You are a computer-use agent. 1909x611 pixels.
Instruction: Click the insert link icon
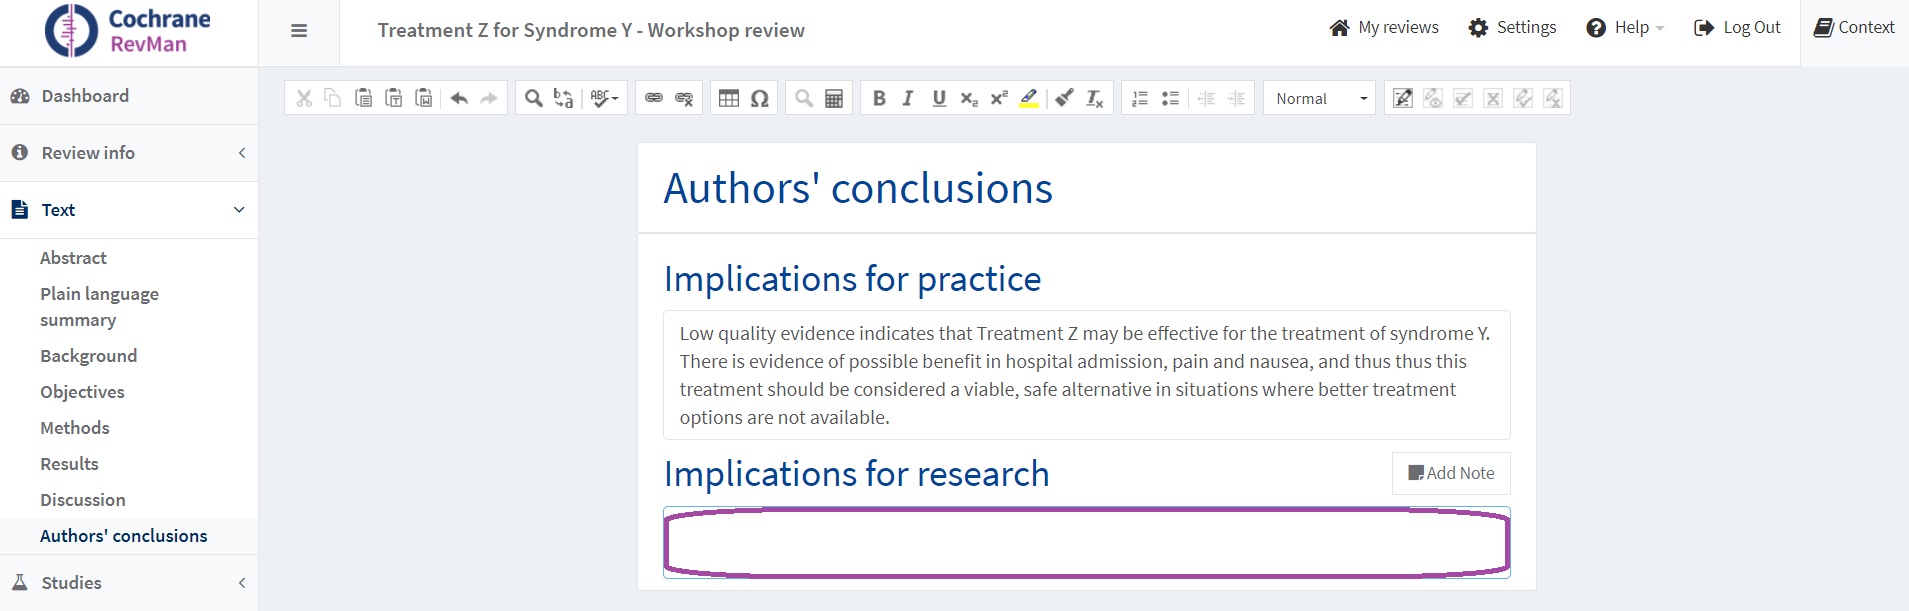coord(654,98)
